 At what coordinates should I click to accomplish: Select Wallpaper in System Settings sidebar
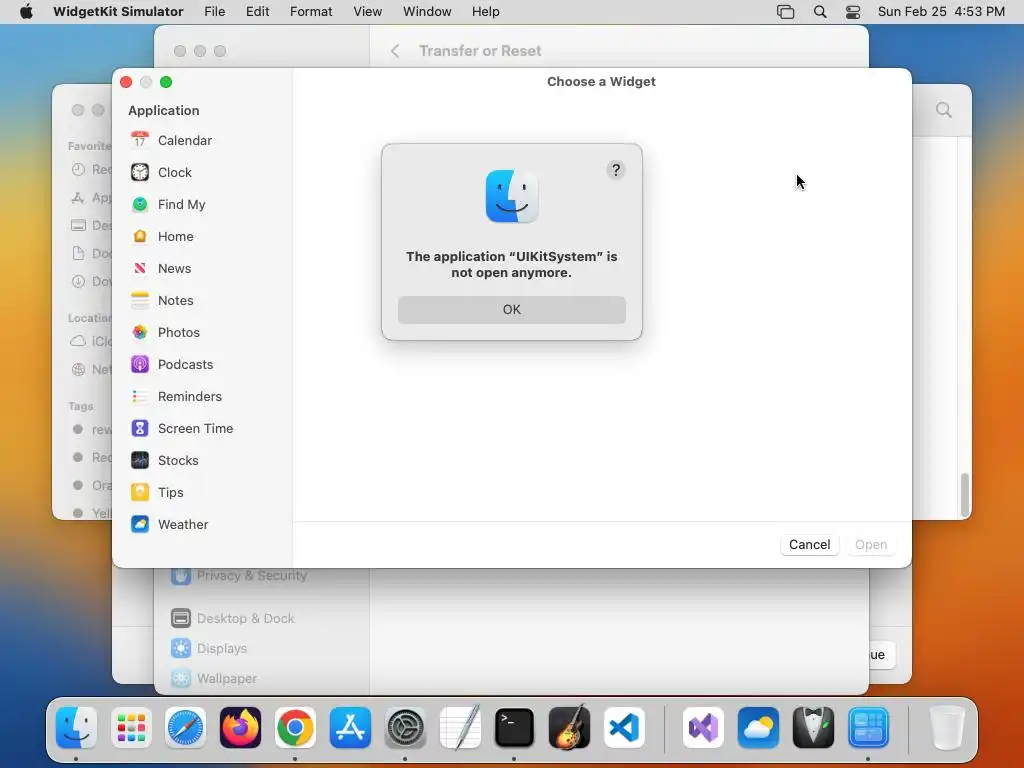[214, 679]
